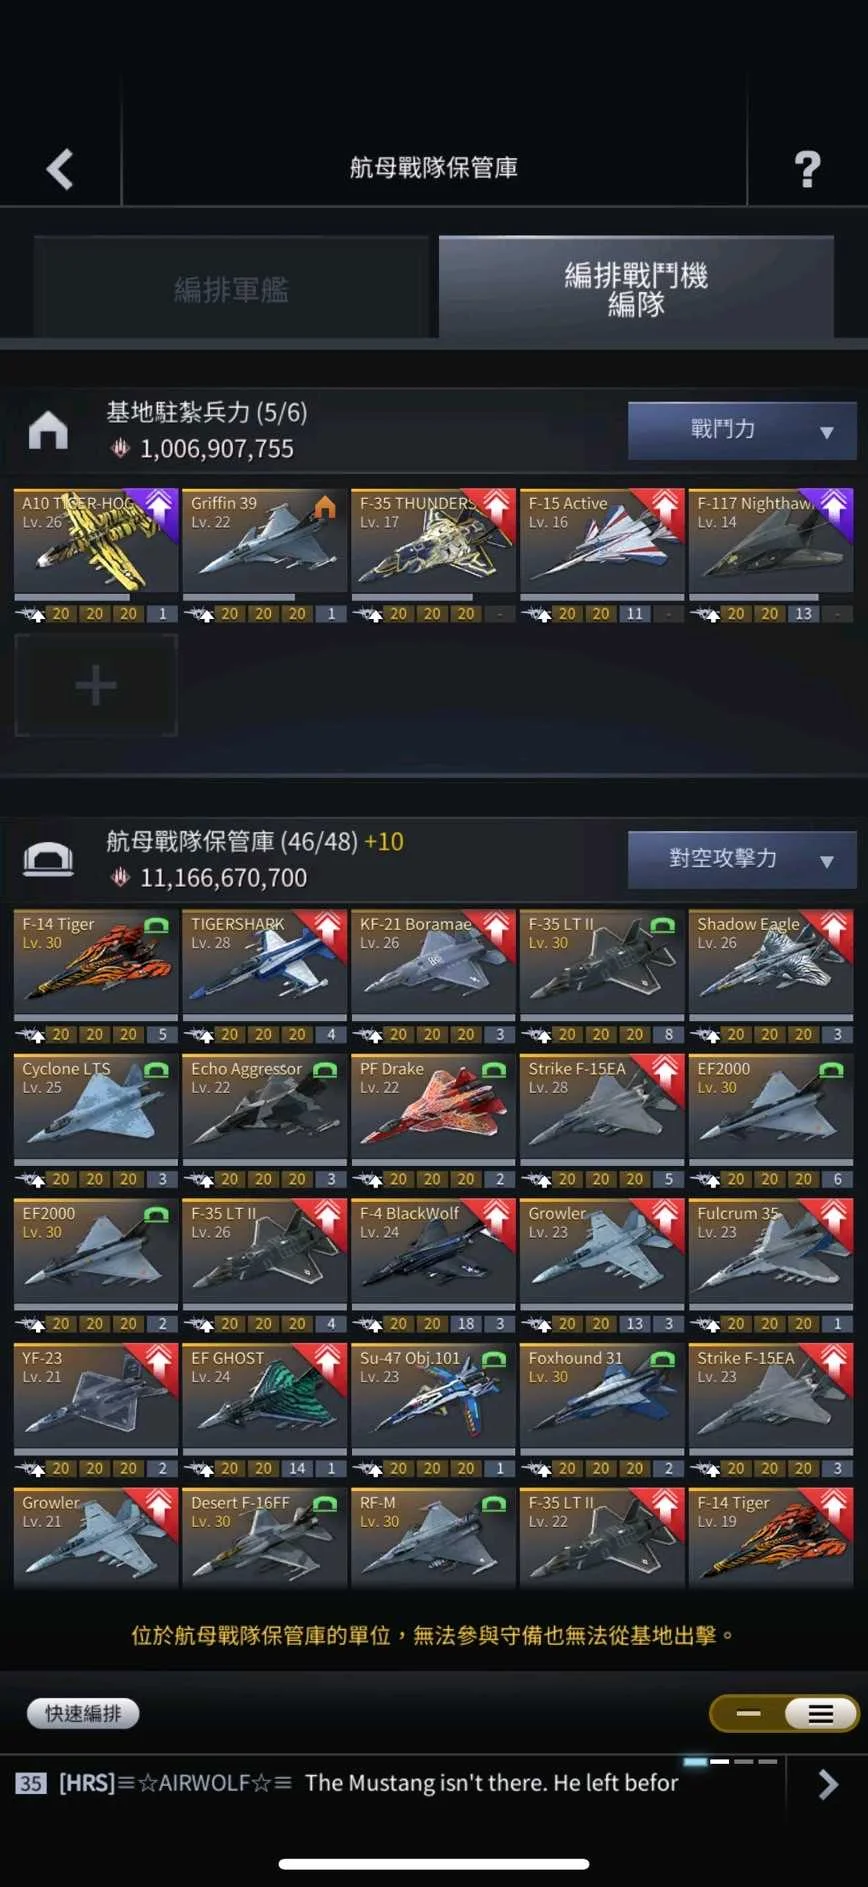868x1887 pixels.
Task: Add a unit to empty plus slot
Action: [x=96, y=686]
